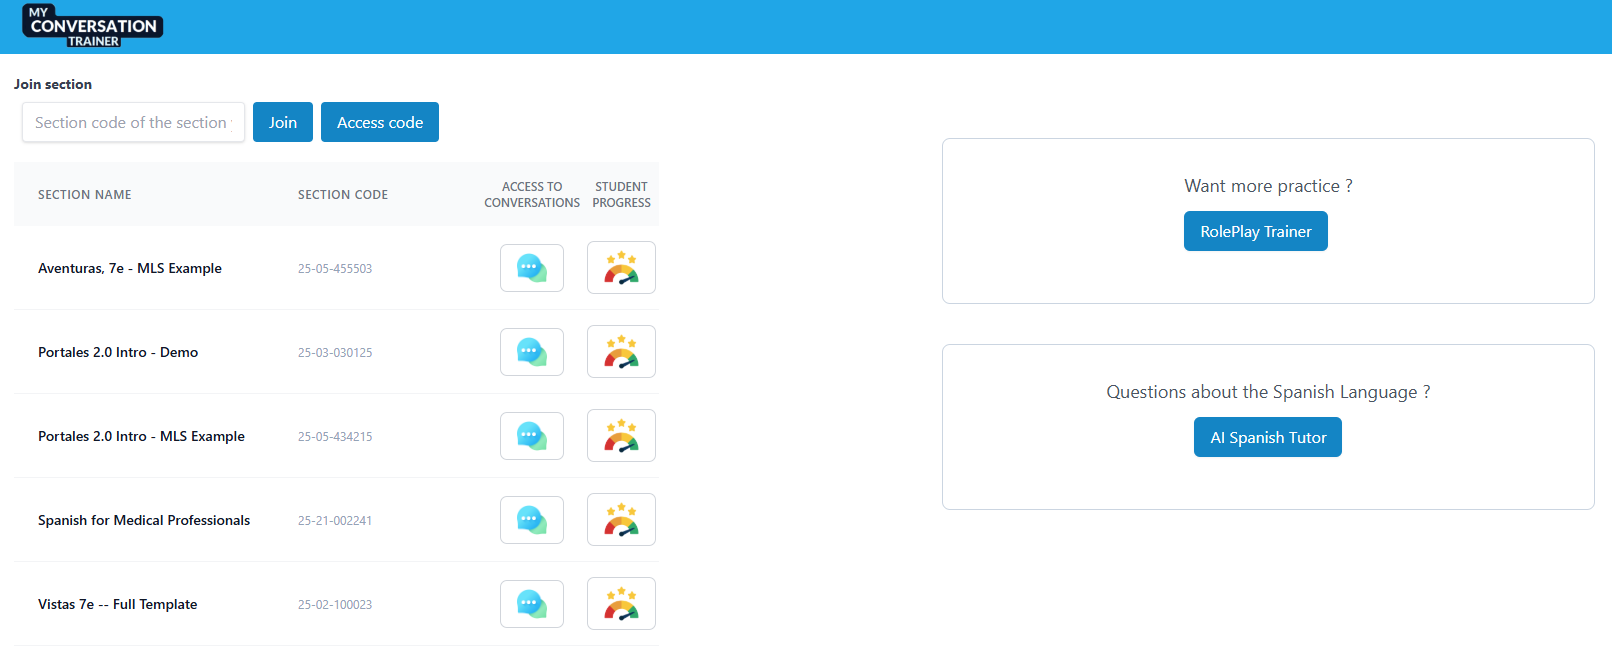Click the Access to Conversations column header
Viewport: 1612px width, 648px height.
[x=532, y=195]
